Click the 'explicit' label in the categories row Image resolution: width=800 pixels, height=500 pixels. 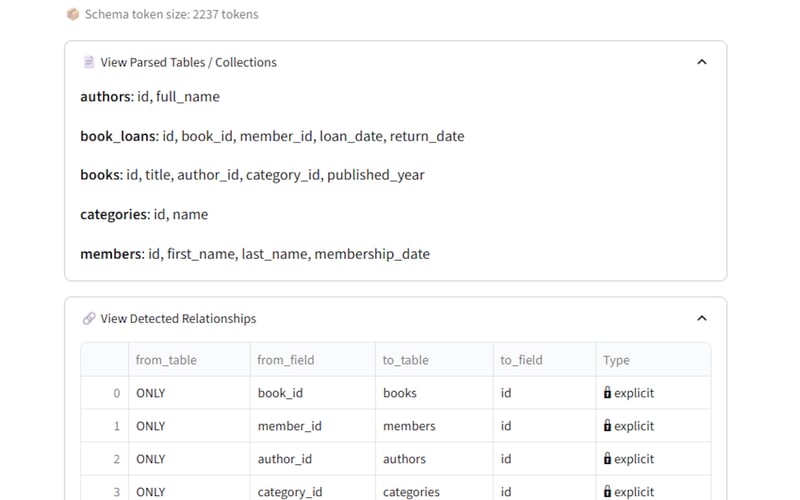click(634, 491)
